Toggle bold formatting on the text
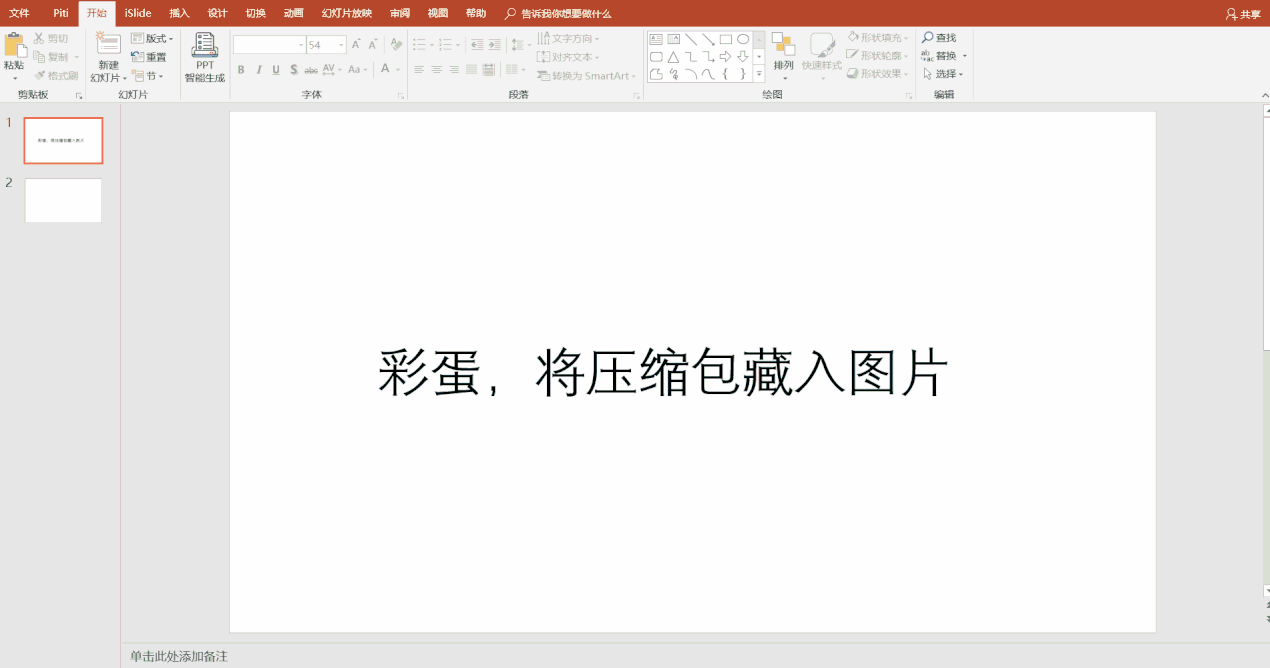 click(x=240, y=70)
